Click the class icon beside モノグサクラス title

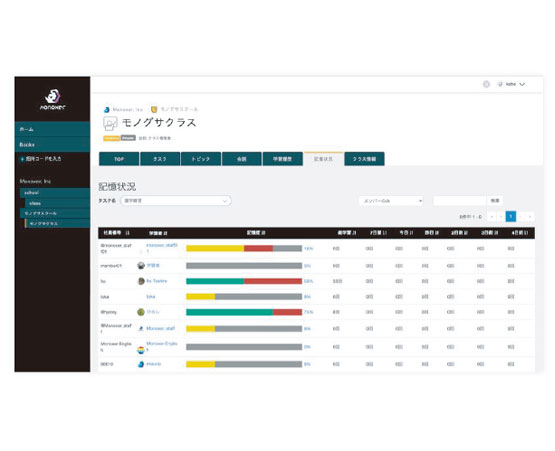[x=110, y=123]
